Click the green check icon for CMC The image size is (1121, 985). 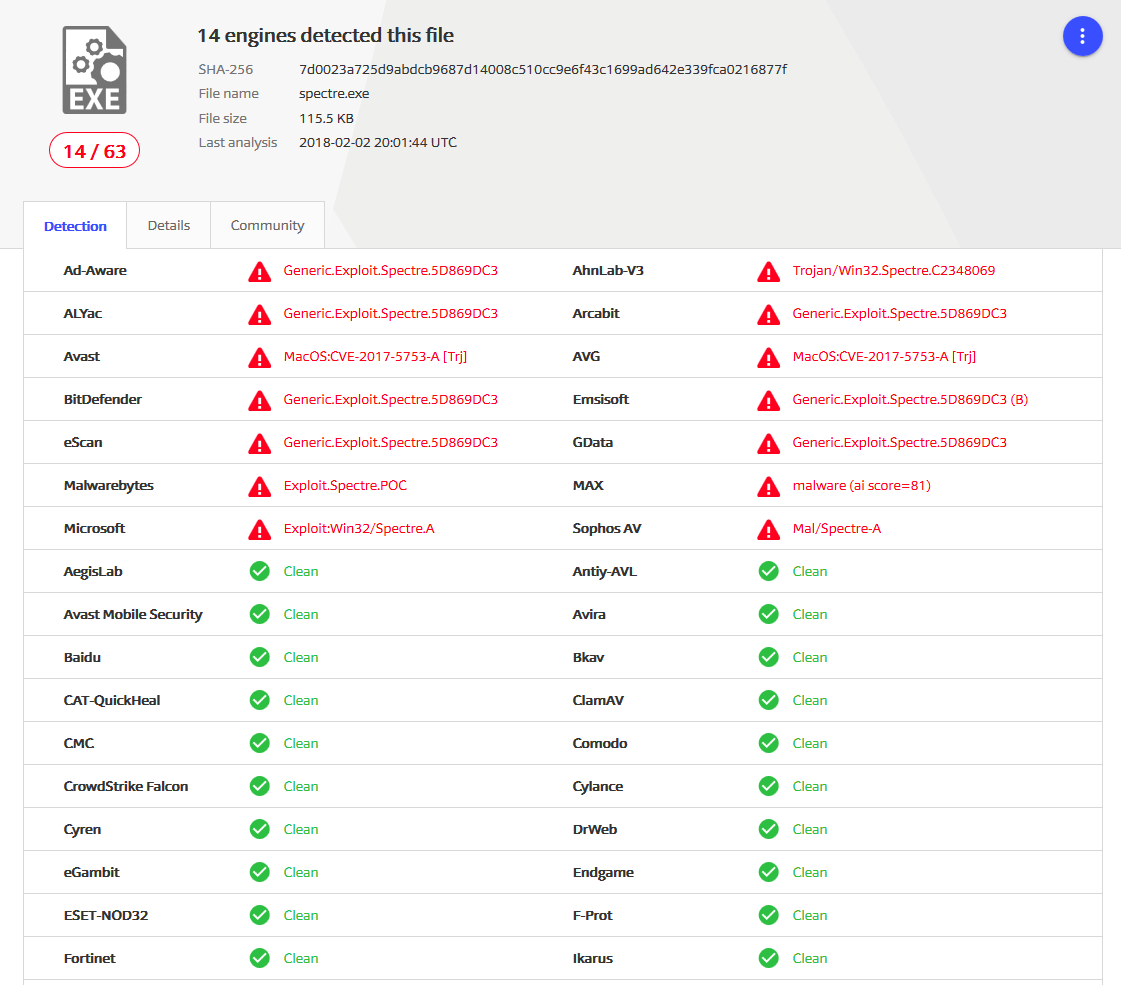point(260,743)
